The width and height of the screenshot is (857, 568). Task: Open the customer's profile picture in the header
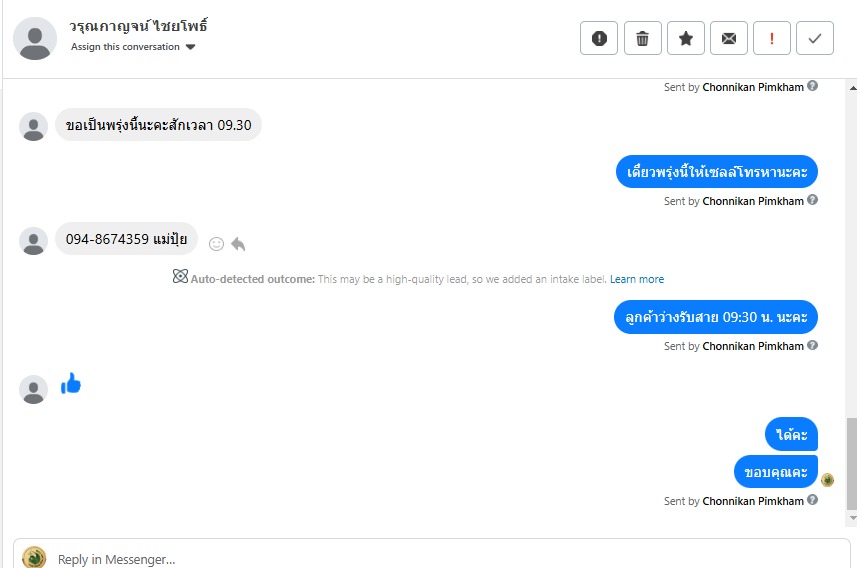pos(35,38)
